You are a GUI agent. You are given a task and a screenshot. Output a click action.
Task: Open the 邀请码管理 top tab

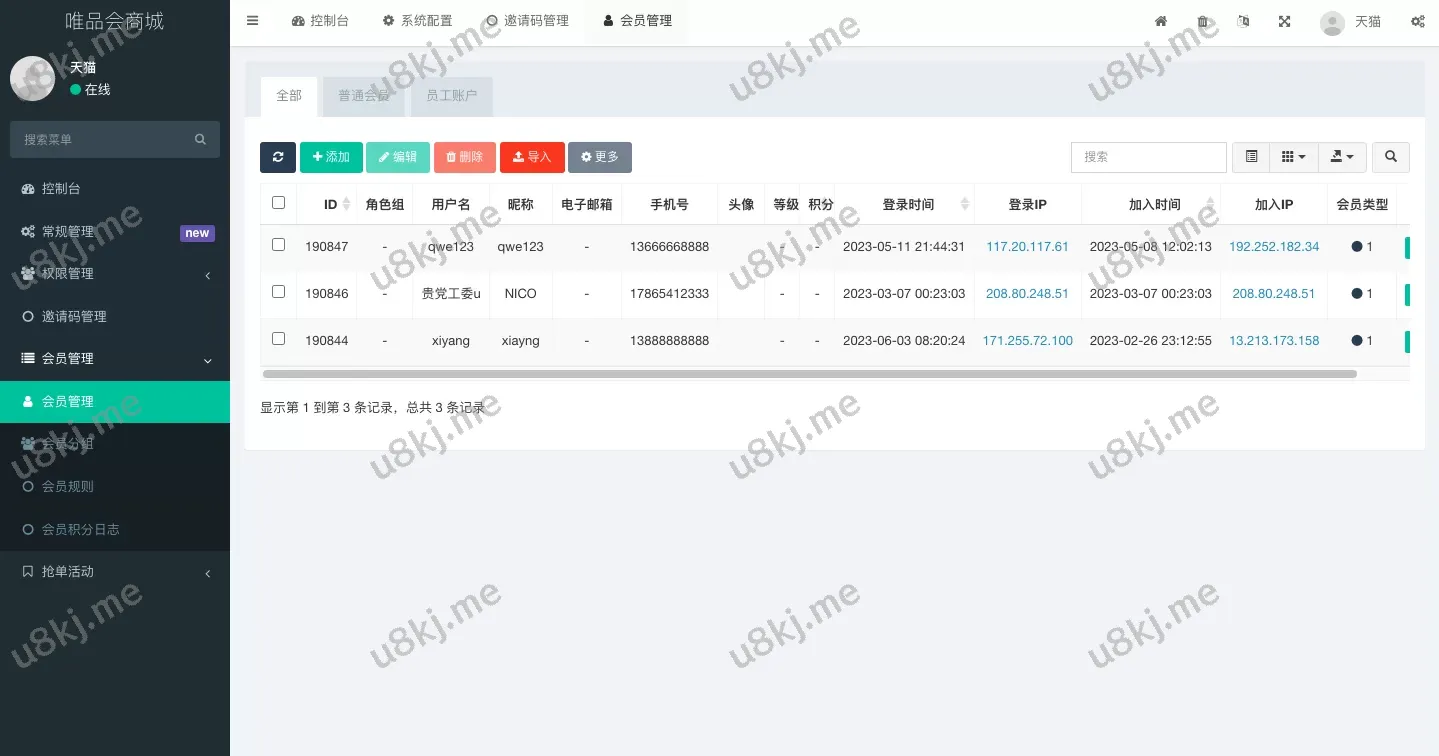point(527,21)
